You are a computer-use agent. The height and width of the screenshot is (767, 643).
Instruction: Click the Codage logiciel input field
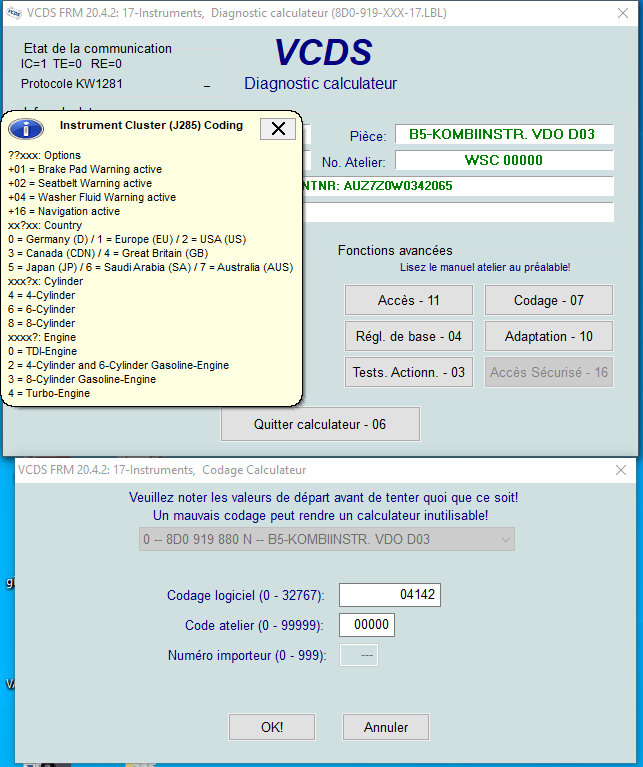pyautogui.click(x=390, y=595)
